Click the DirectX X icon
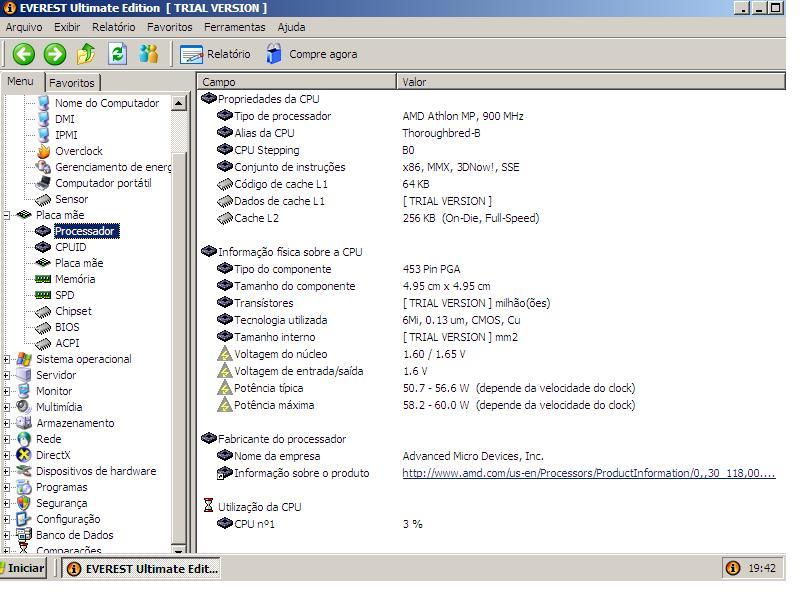Image resolution: width=800 pixels, height=600 pixels. click(x=24, y=455)
